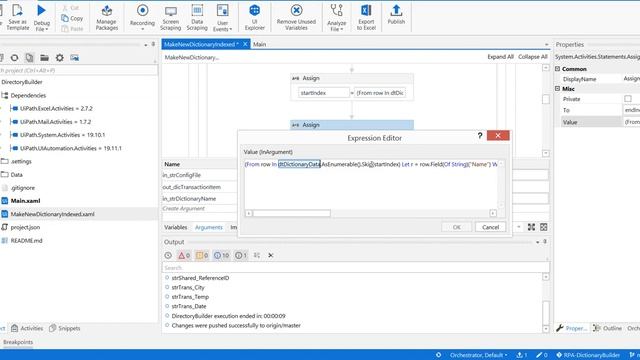Collapse the Common properties section
This screenshot has height=360, width=640.
[x=558, y=69]
